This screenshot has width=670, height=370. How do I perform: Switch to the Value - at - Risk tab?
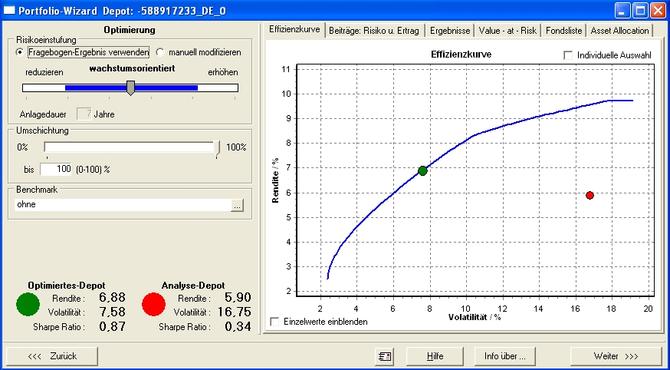click(x=508, y=31)
